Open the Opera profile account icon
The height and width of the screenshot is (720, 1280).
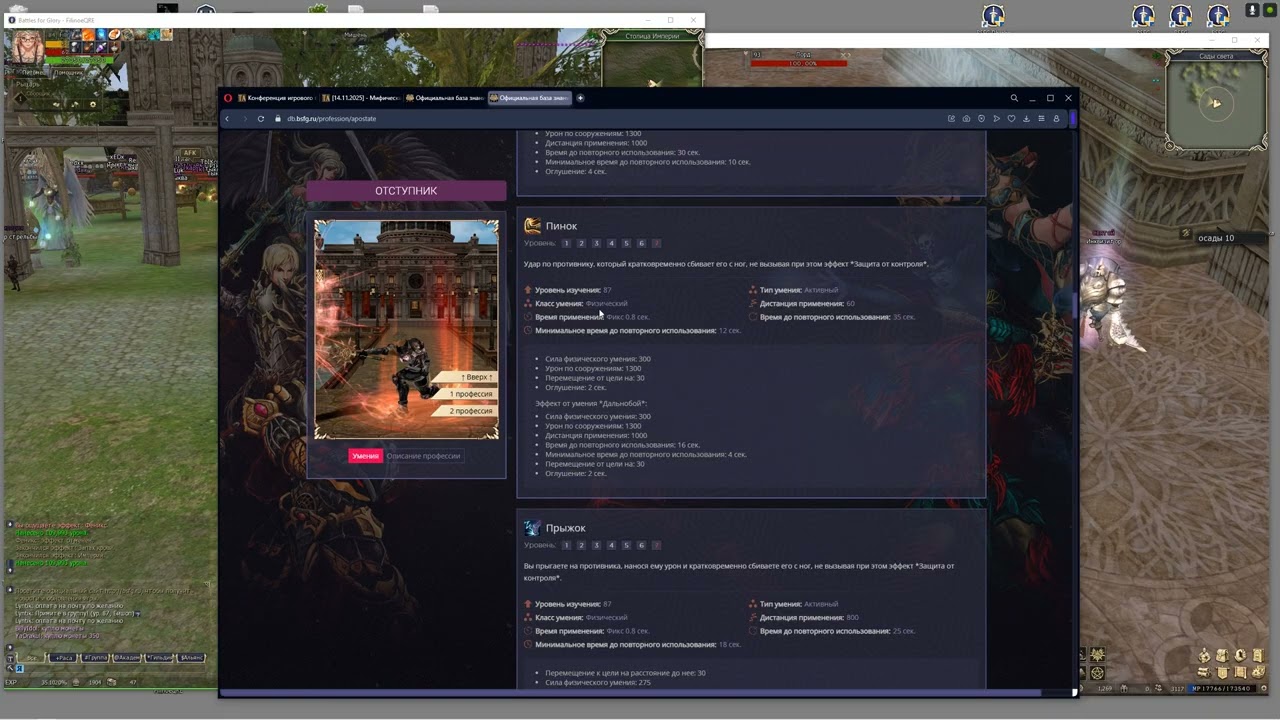(x=1056, y=119)
